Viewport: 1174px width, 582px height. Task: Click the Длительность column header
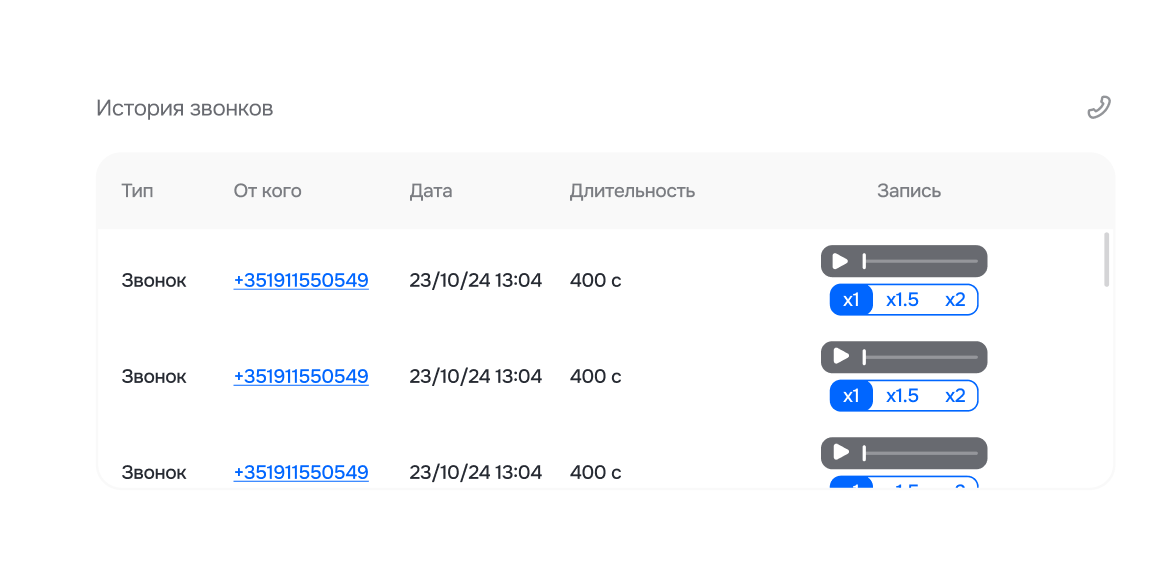click(x=632, y=191)
